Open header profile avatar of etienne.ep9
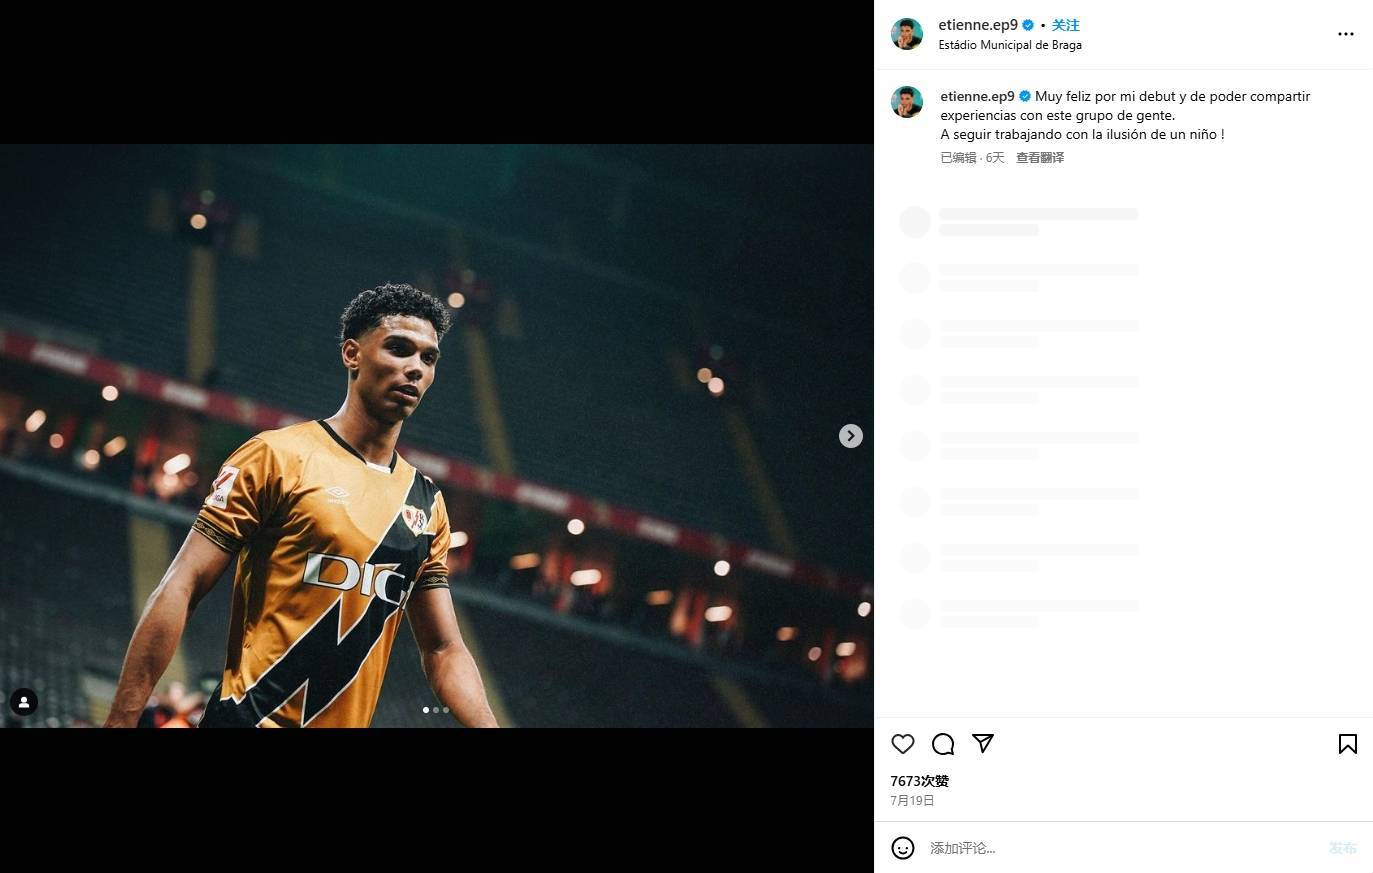Image resolution: width=1373 pixels, height=873 pixels. 907,34
